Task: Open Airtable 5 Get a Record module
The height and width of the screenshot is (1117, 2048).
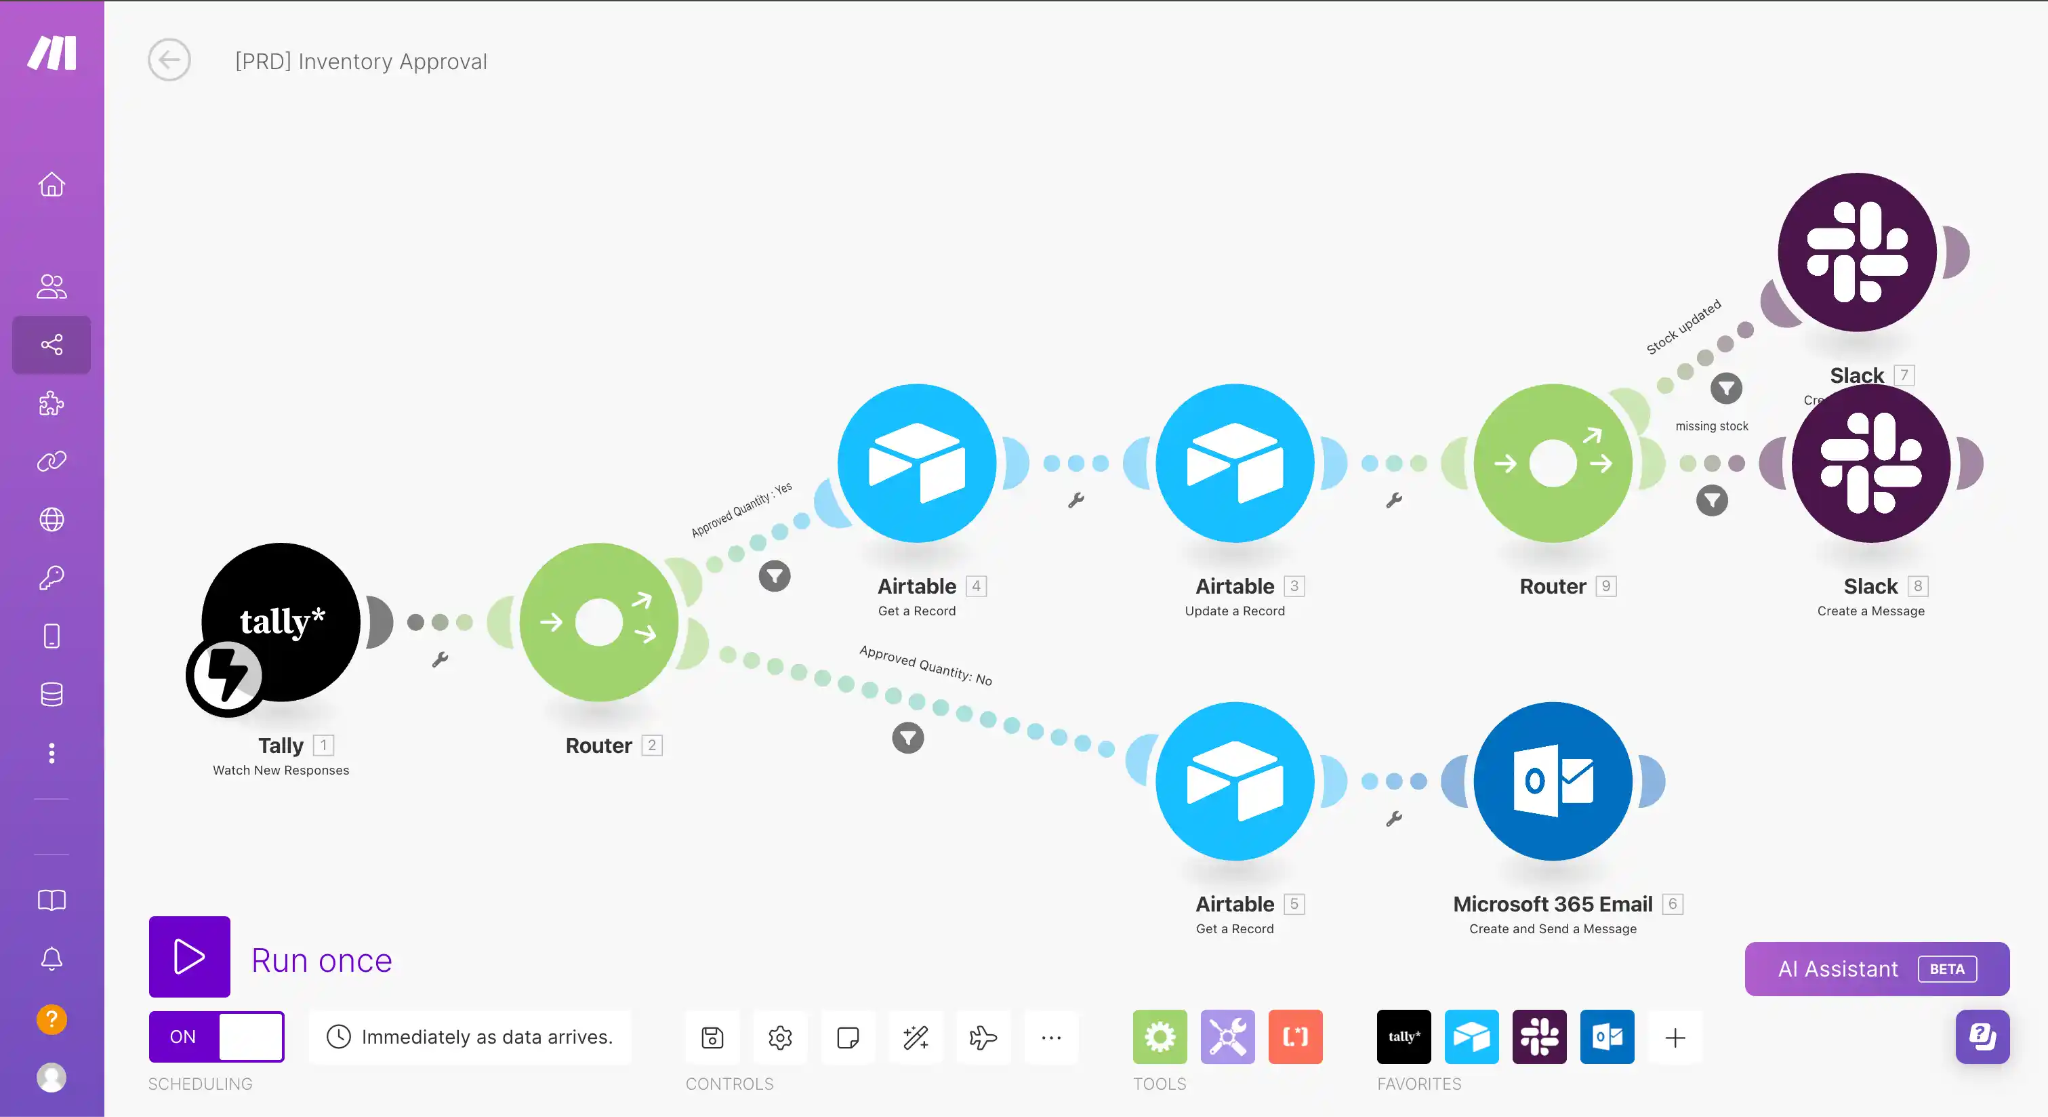Action: point(1235,781)
